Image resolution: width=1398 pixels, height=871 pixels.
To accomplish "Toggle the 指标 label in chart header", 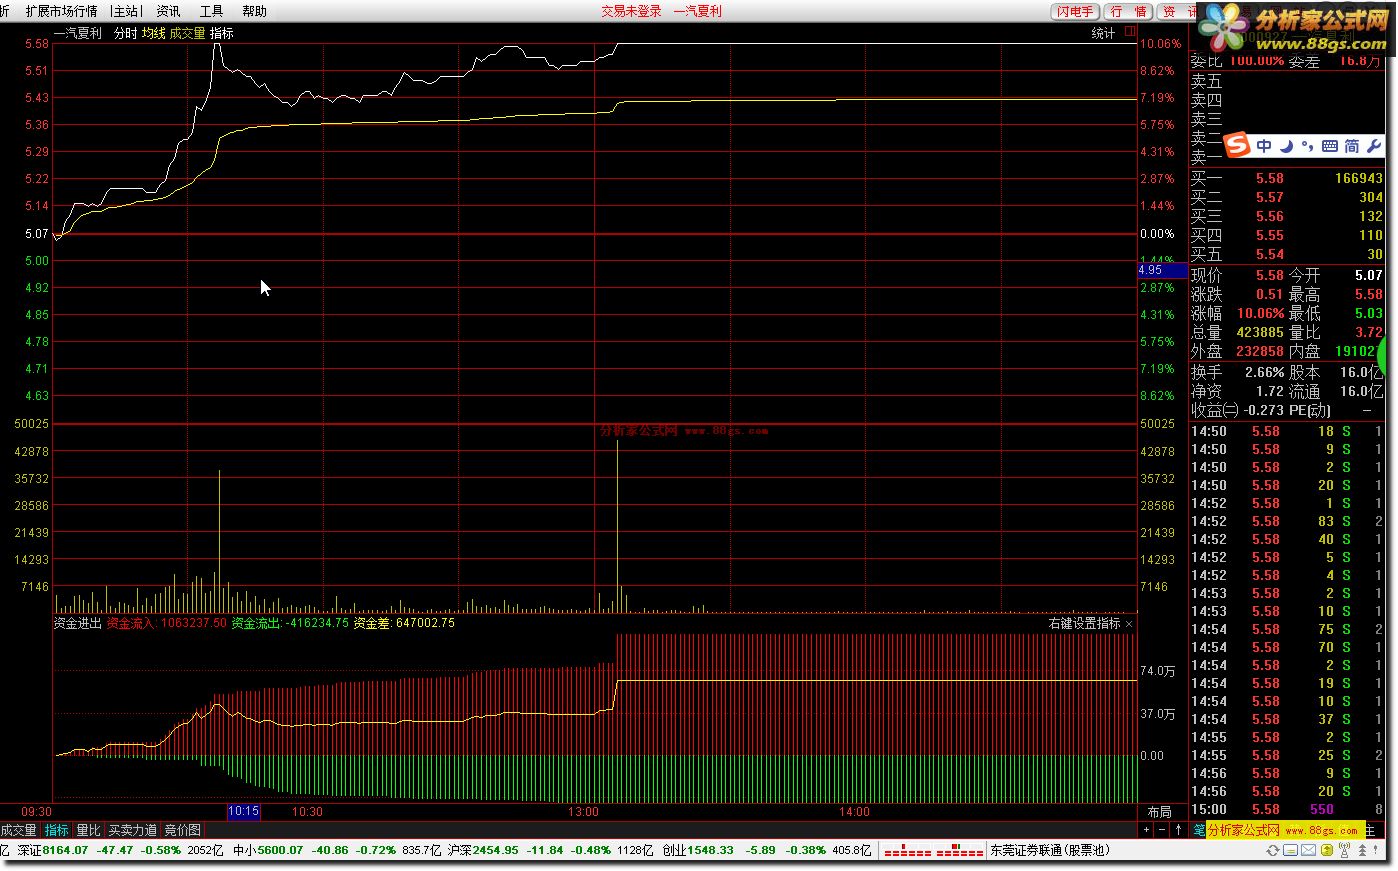I will (x=221, y=33).
